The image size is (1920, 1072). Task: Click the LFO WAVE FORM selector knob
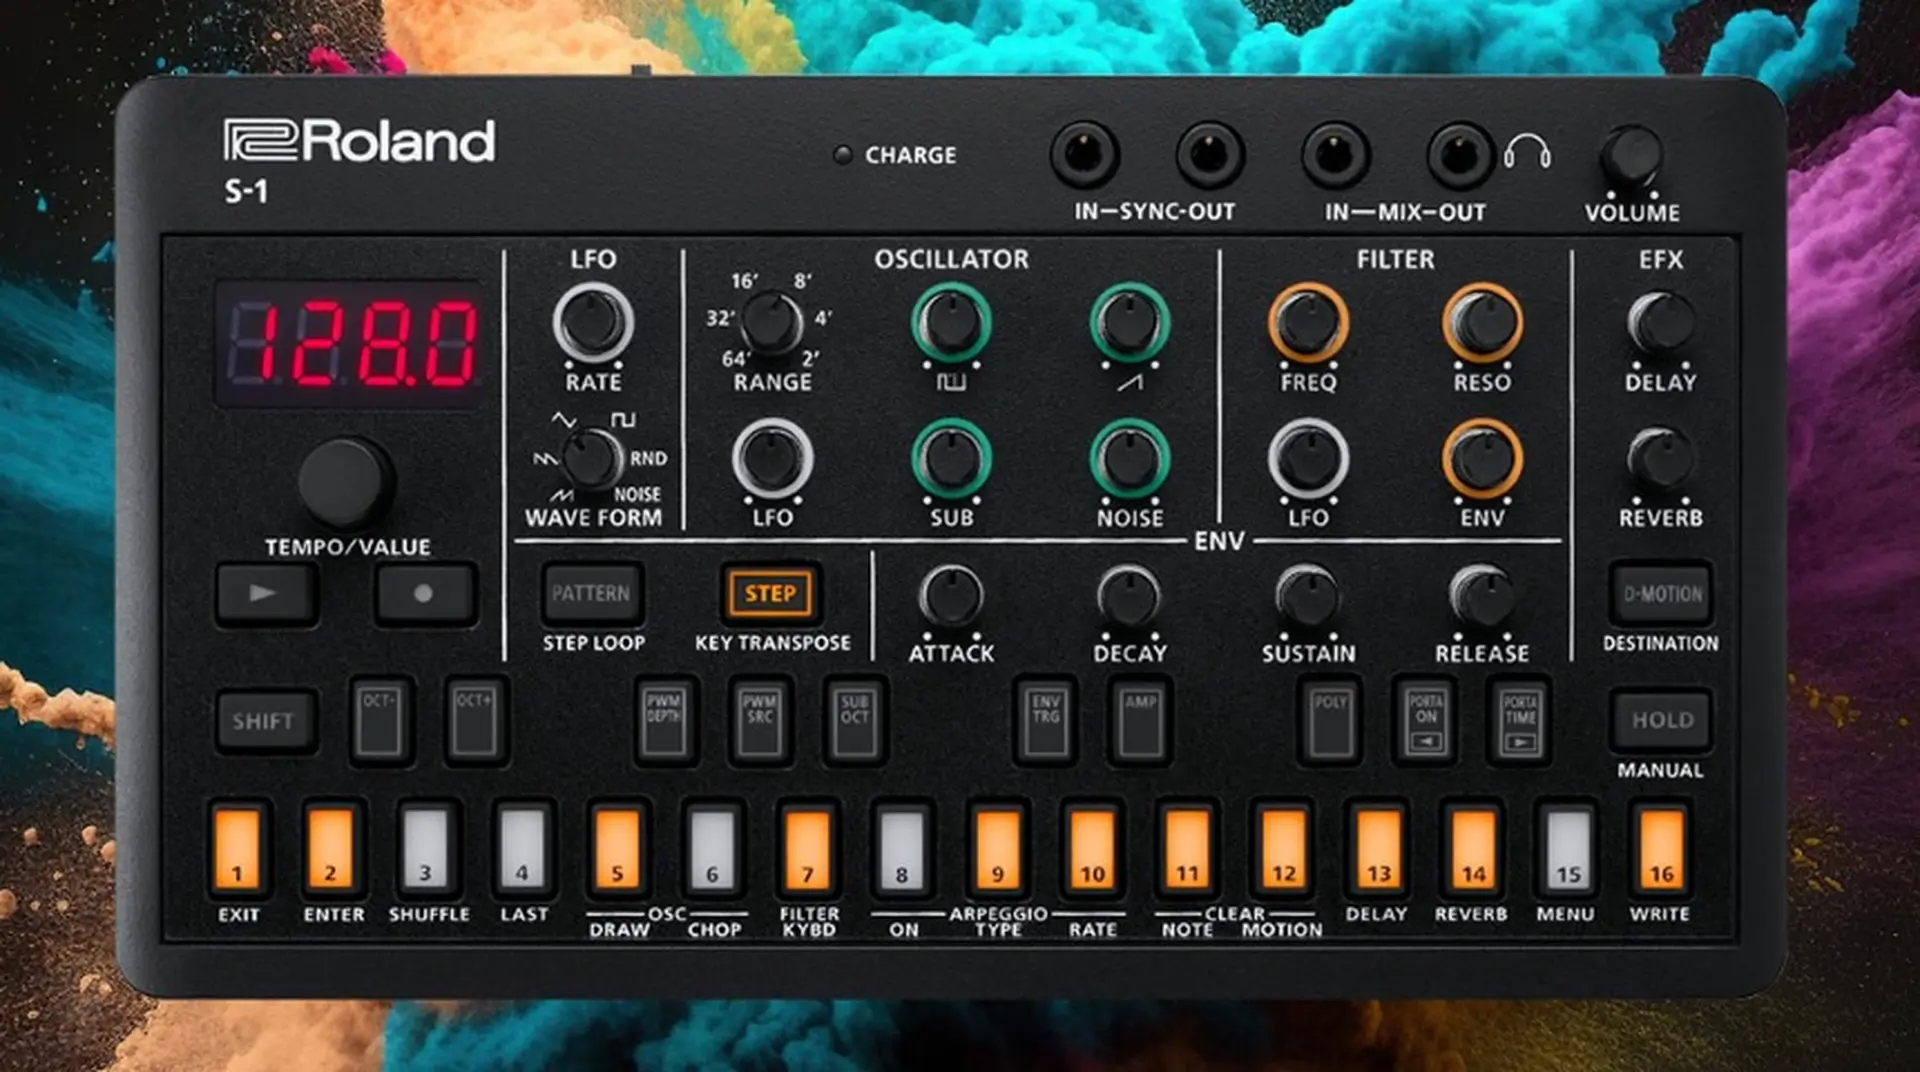(592, 459)
